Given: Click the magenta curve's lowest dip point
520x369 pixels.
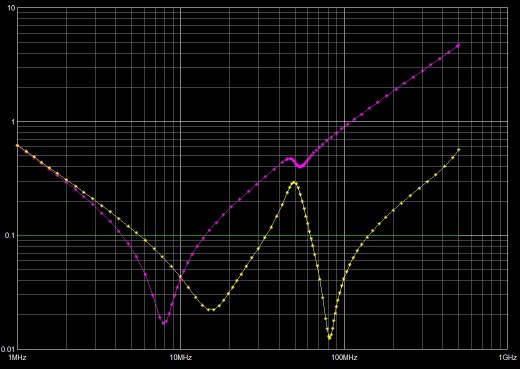Looking at the screenshot, I should 164,323.
